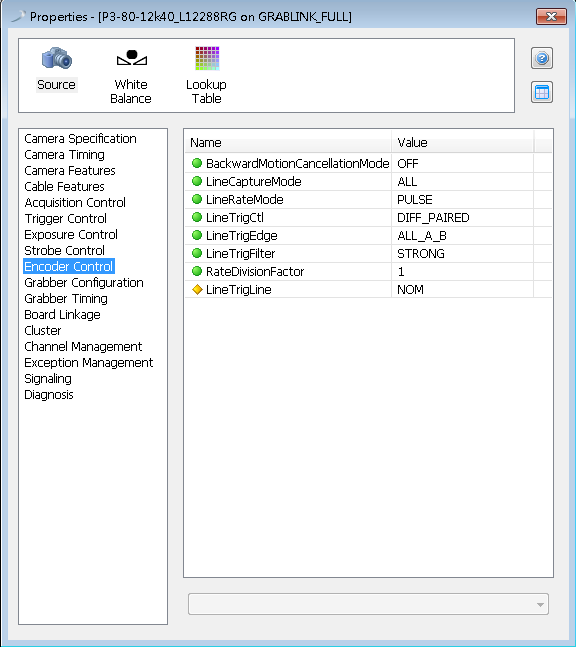Click the NOM value cell
The height and width of the screenshot is (647, 576).
point(463,290)
